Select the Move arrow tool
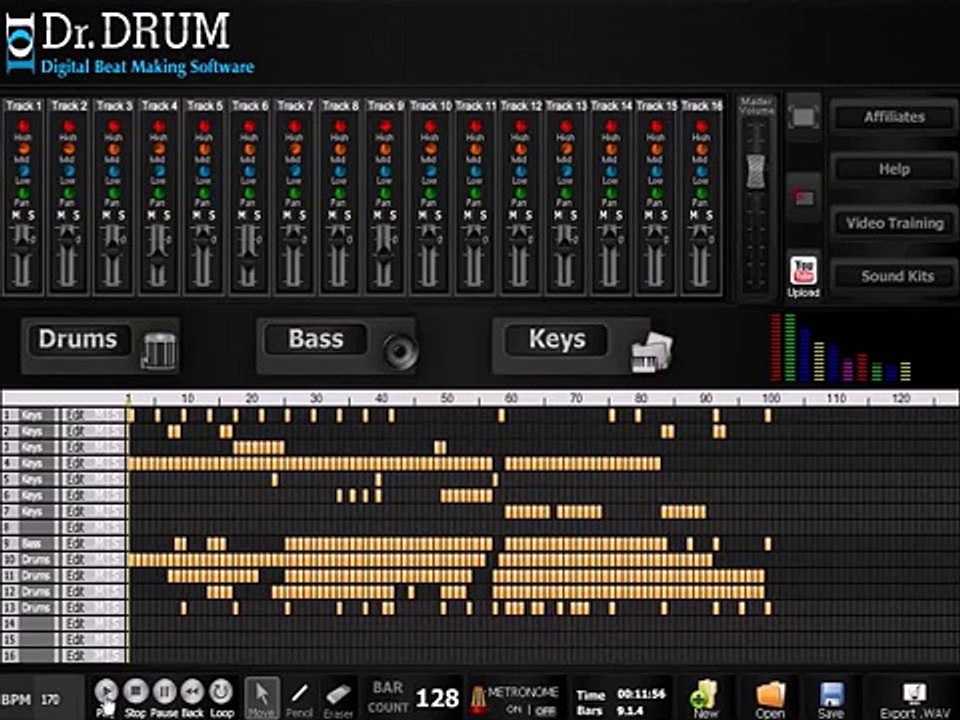The width and height of the screenshot is (960, 720). point(262,696)
